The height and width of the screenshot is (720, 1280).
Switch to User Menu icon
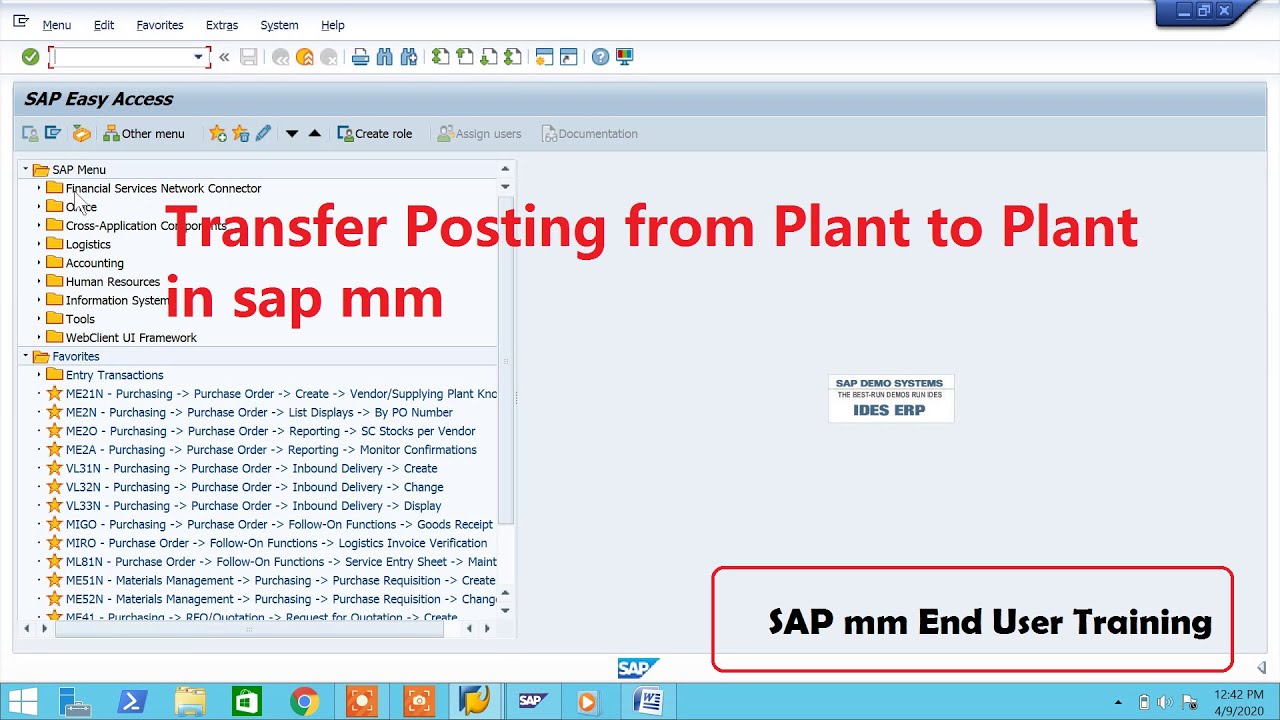click(x=30, y=133)
